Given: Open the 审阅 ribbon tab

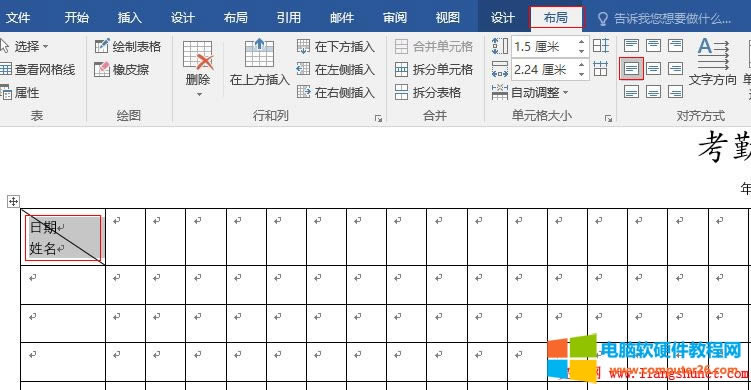Looking at the screenshot, I should tap(395, 18).
